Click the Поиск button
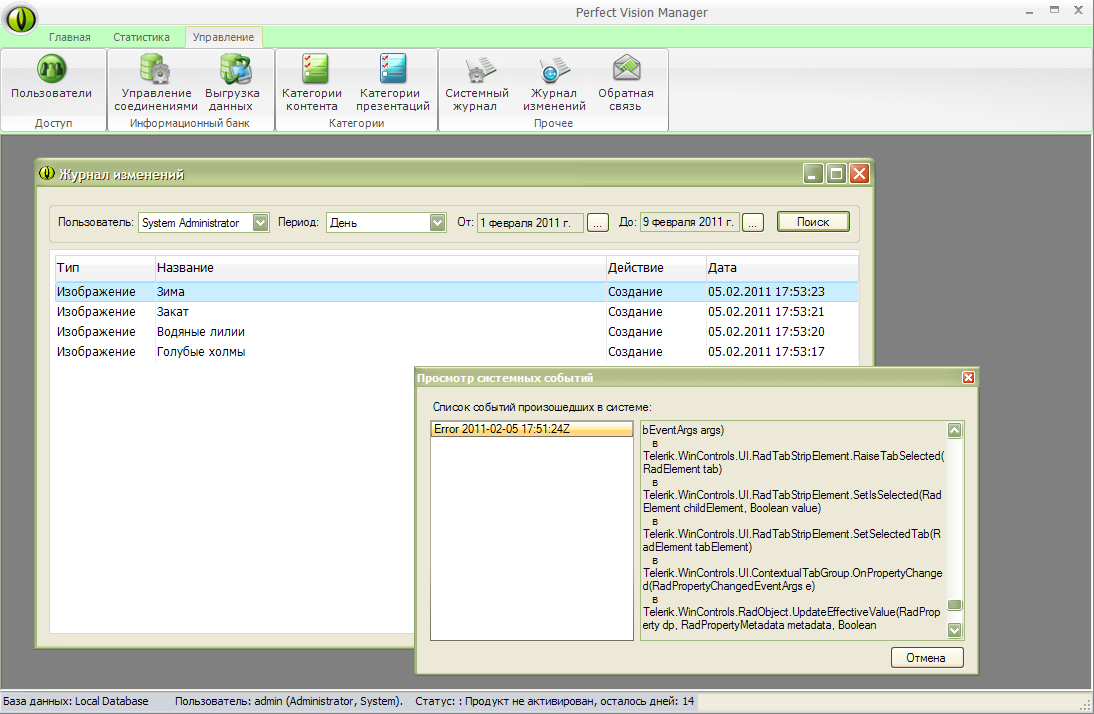This screenshot has width=1094, height=714. tap(813, 222)
